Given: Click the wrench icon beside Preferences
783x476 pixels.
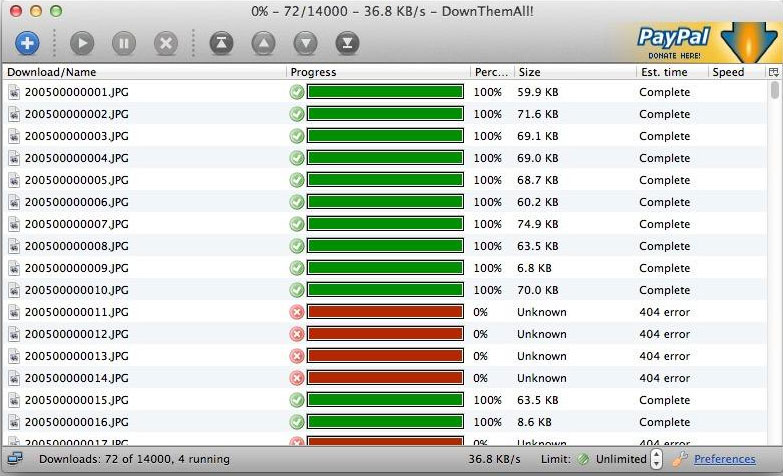Looking at the screenshot, I should pyautogui.click(x=680, y=459).
